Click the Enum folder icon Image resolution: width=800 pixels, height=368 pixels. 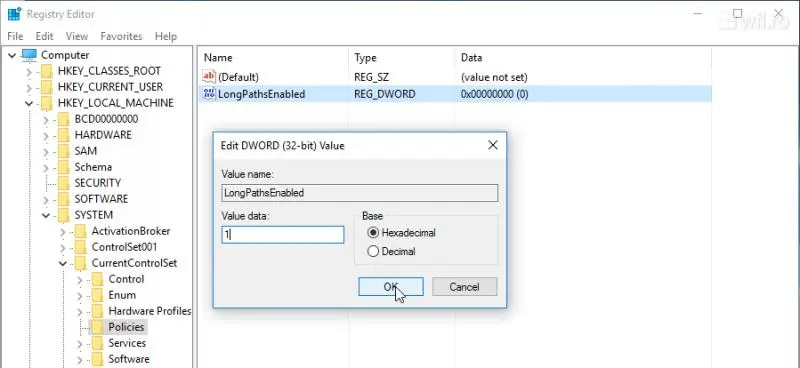(97, 295)
